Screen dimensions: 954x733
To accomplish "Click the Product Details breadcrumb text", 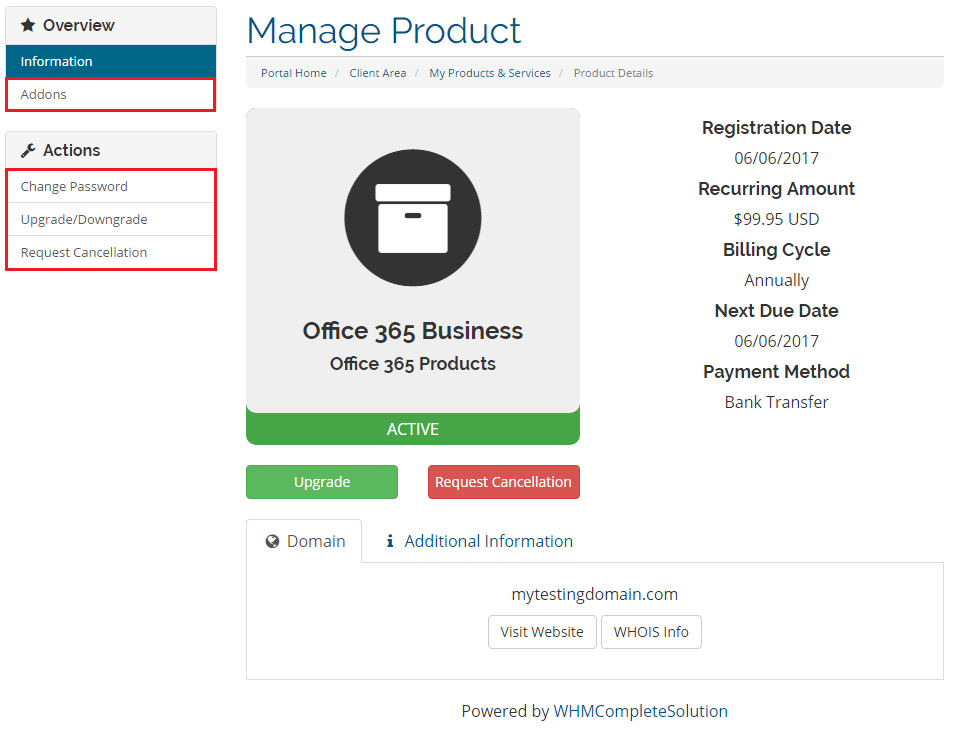I will pyautogui.click(x=613, y=73).
